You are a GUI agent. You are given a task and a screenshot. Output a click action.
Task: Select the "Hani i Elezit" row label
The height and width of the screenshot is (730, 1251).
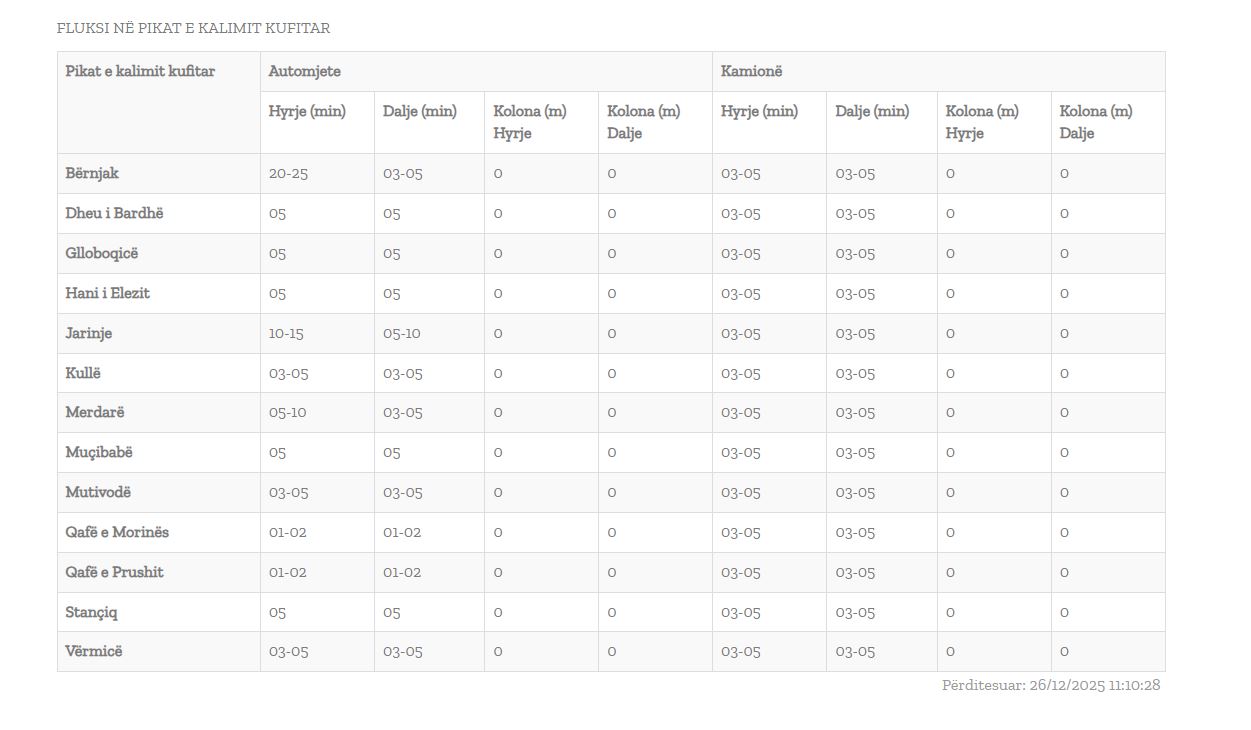point(107,294)
